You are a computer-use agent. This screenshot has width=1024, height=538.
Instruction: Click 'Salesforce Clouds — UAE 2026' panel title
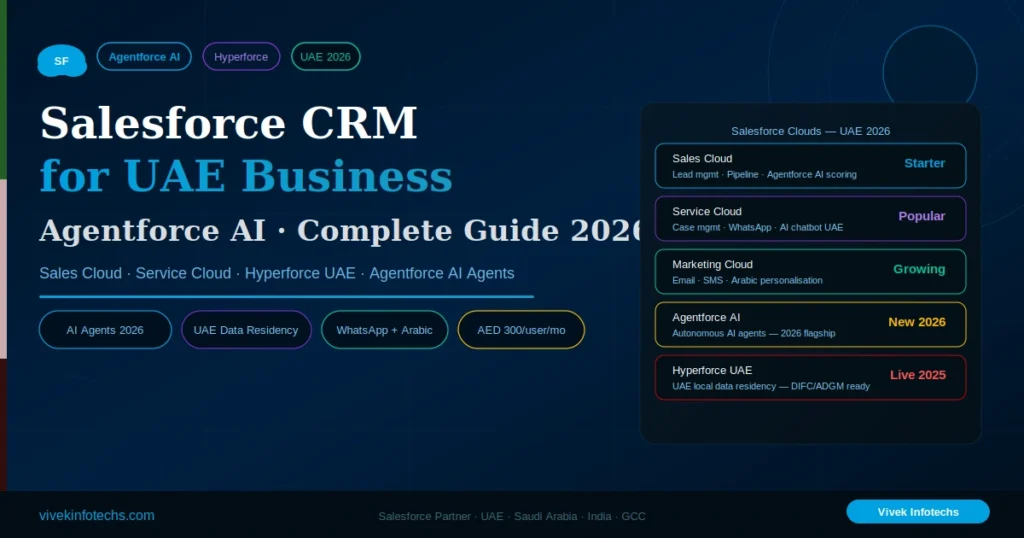[x=810, y=131]
